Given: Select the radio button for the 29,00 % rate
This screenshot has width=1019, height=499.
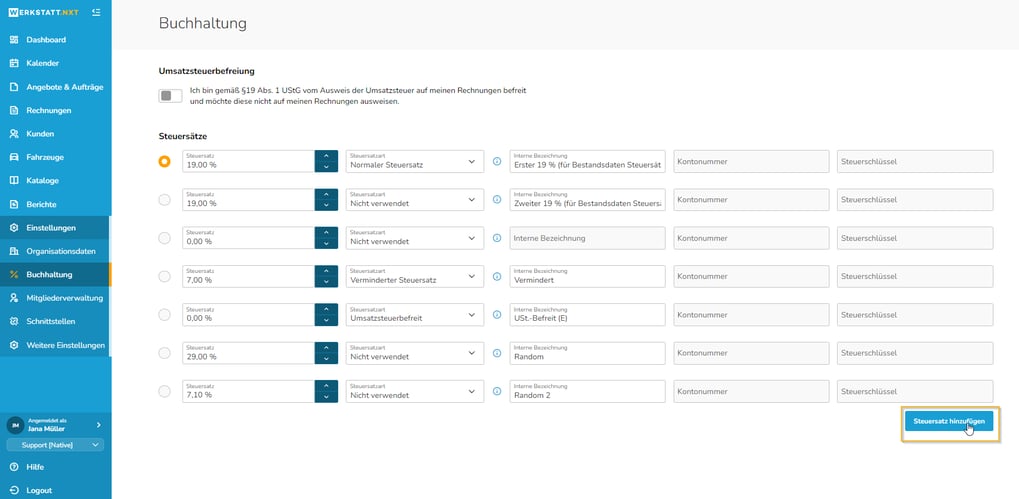Looking at the screenshot, I should [x=165, y=353].
